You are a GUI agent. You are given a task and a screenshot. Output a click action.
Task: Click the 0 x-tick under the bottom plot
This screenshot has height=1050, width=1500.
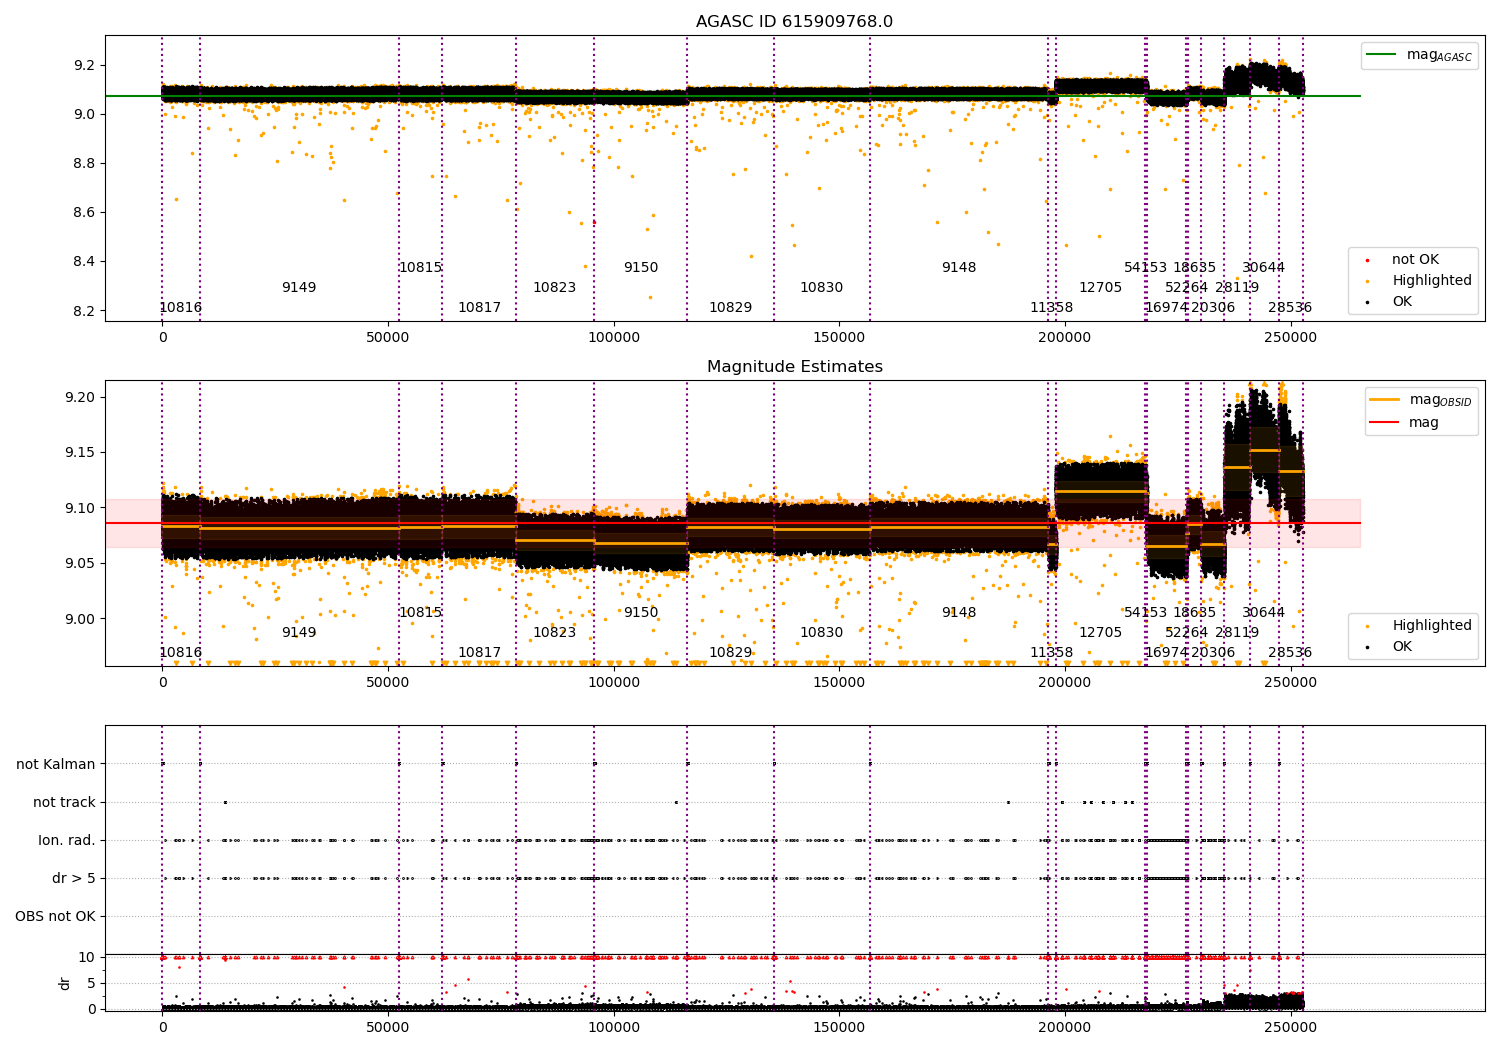click(x=162, y=1028)
